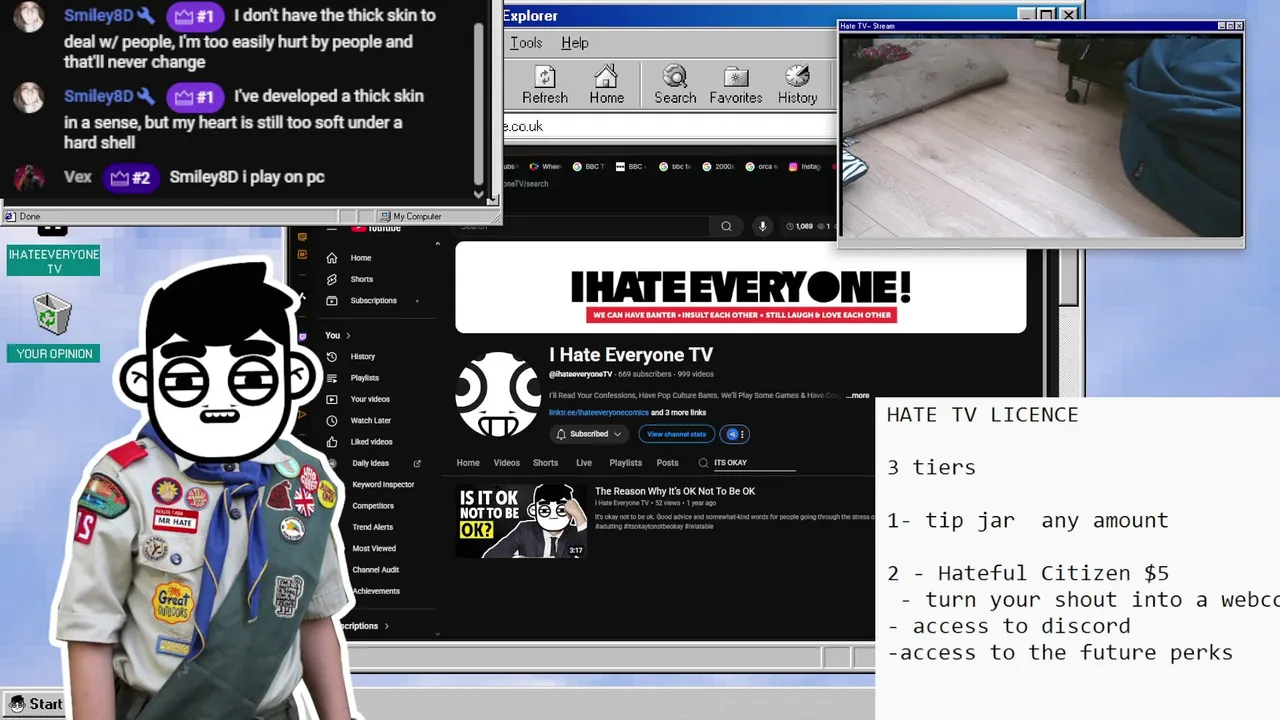Click the bell icon on Subscribed button
The width and height of the screenshot is (1280, 720).
(x=561, y=434)
